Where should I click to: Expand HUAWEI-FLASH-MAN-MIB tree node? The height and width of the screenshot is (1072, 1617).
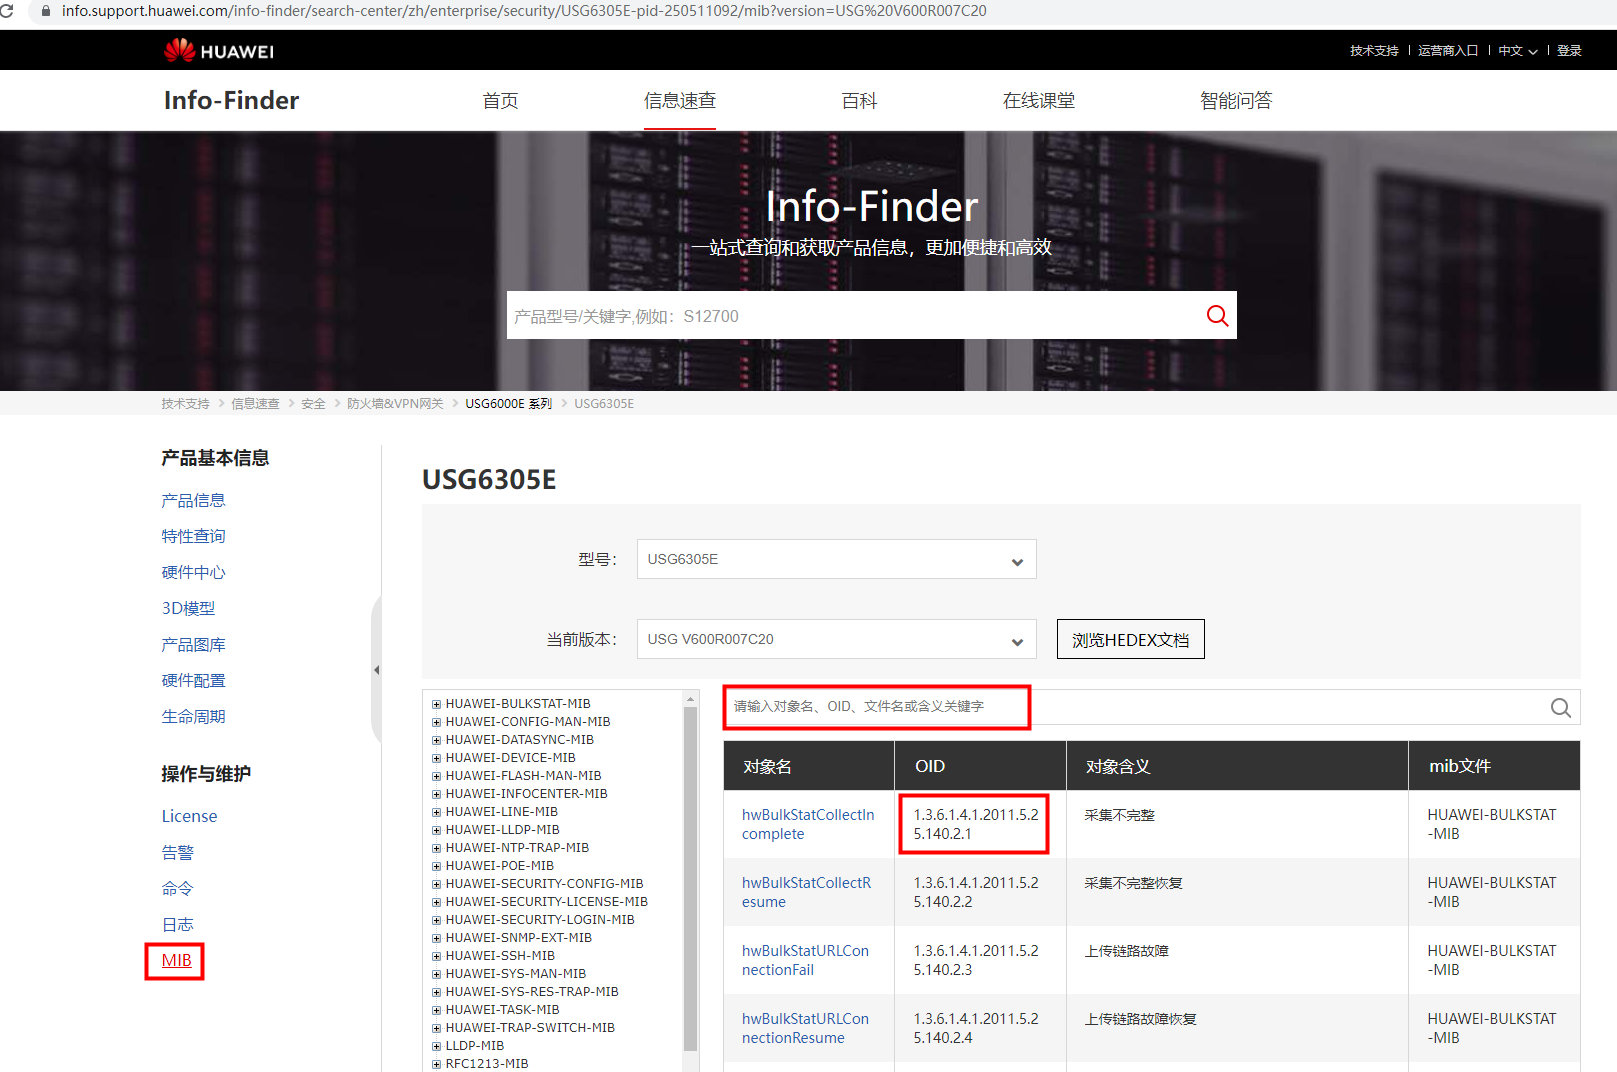[x=436, y=776]
